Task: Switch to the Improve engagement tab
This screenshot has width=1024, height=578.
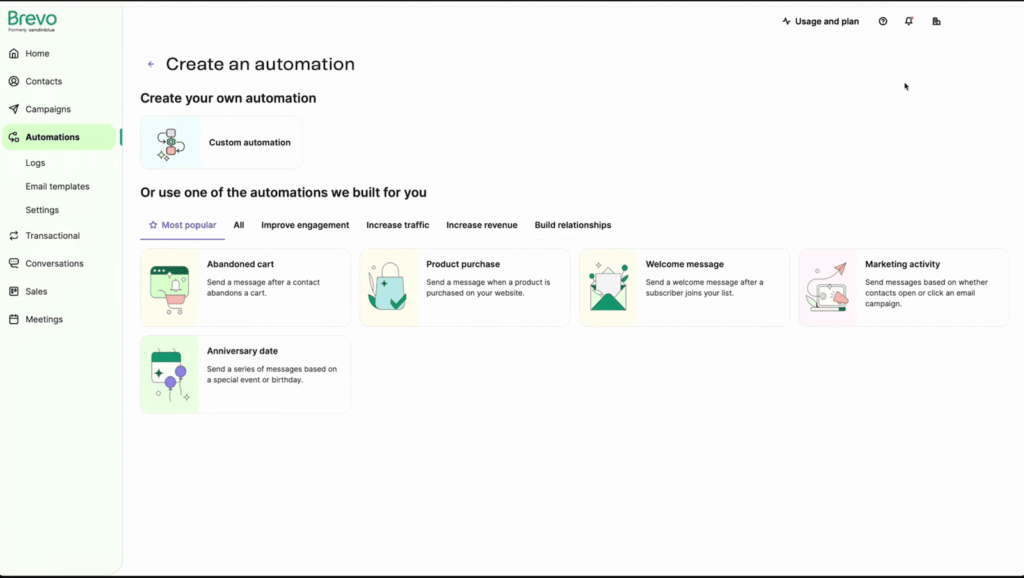Action: pos(305,225)
